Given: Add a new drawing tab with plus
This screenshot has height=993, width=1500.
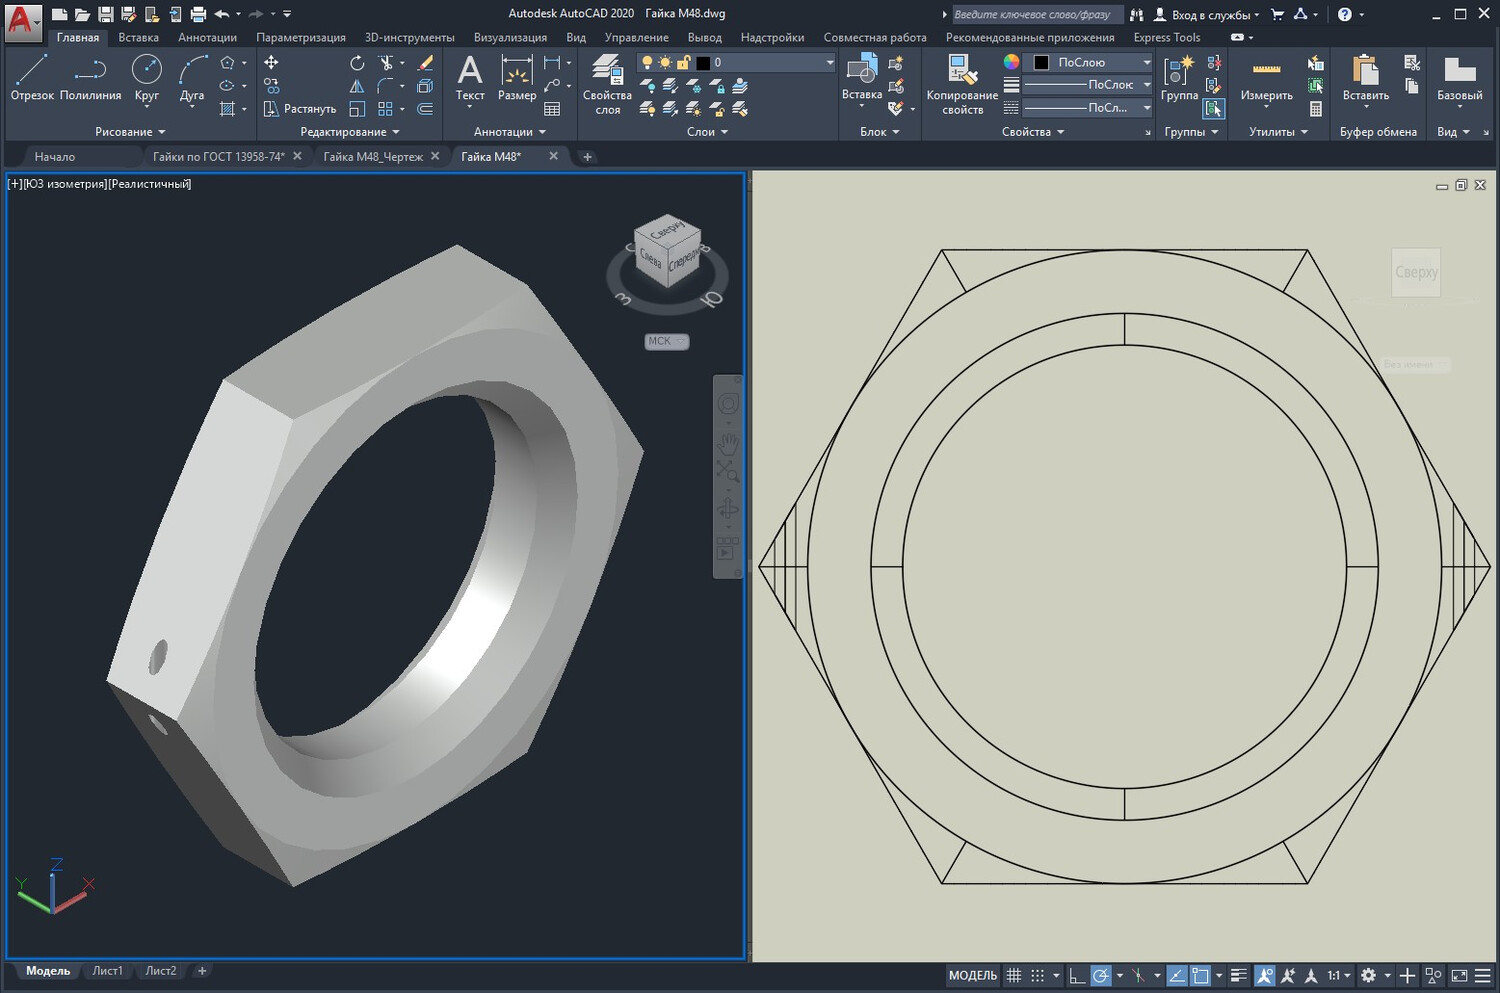Looking at the screenshot, I should pos(587,157).
